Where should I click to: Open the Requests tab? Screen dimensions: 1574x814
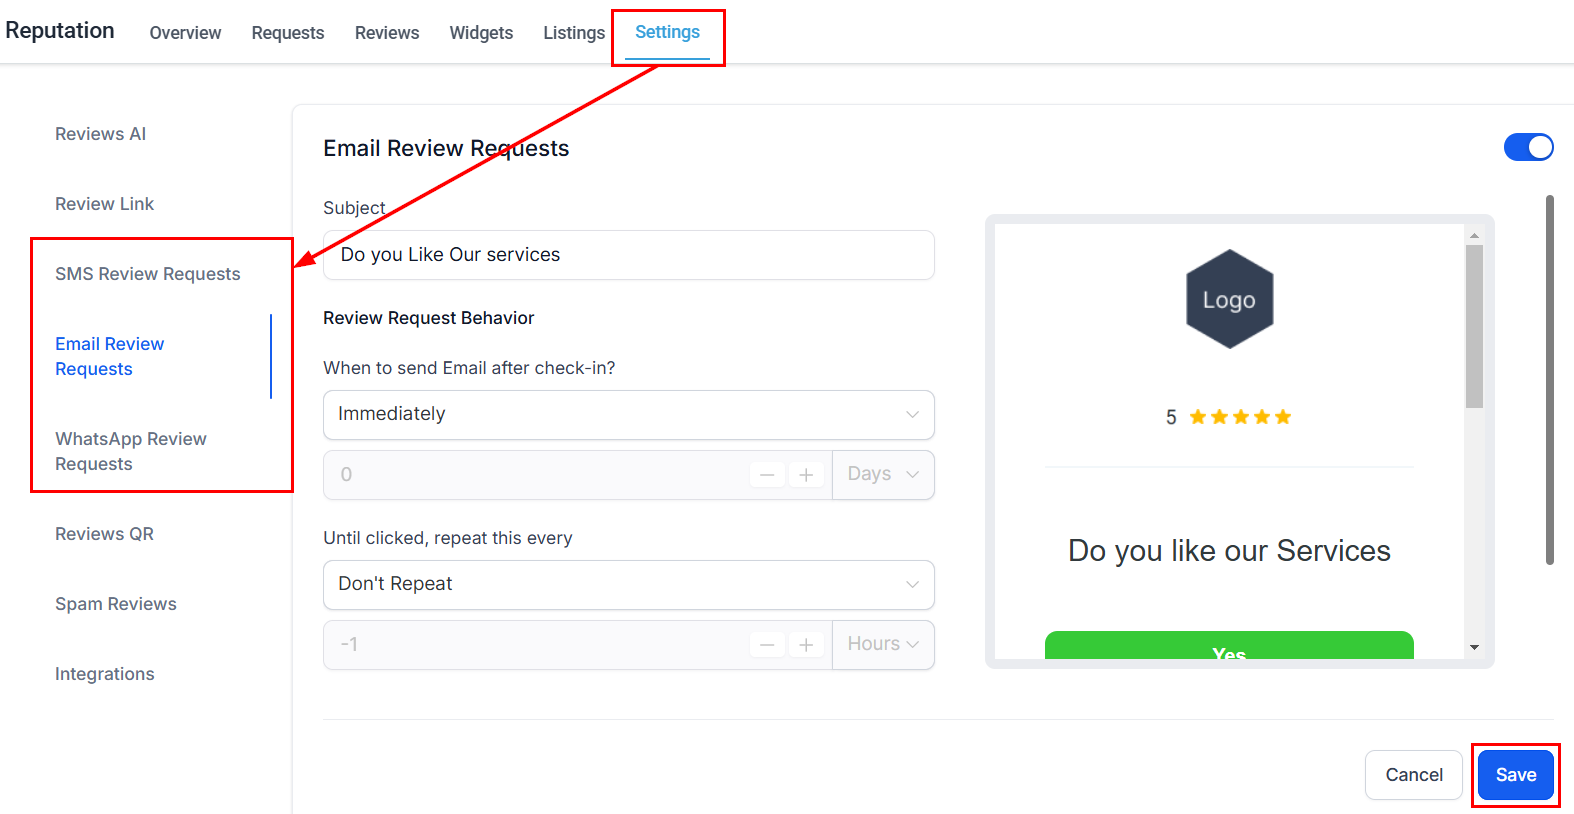pyautogui.click(x=288, y=33)
